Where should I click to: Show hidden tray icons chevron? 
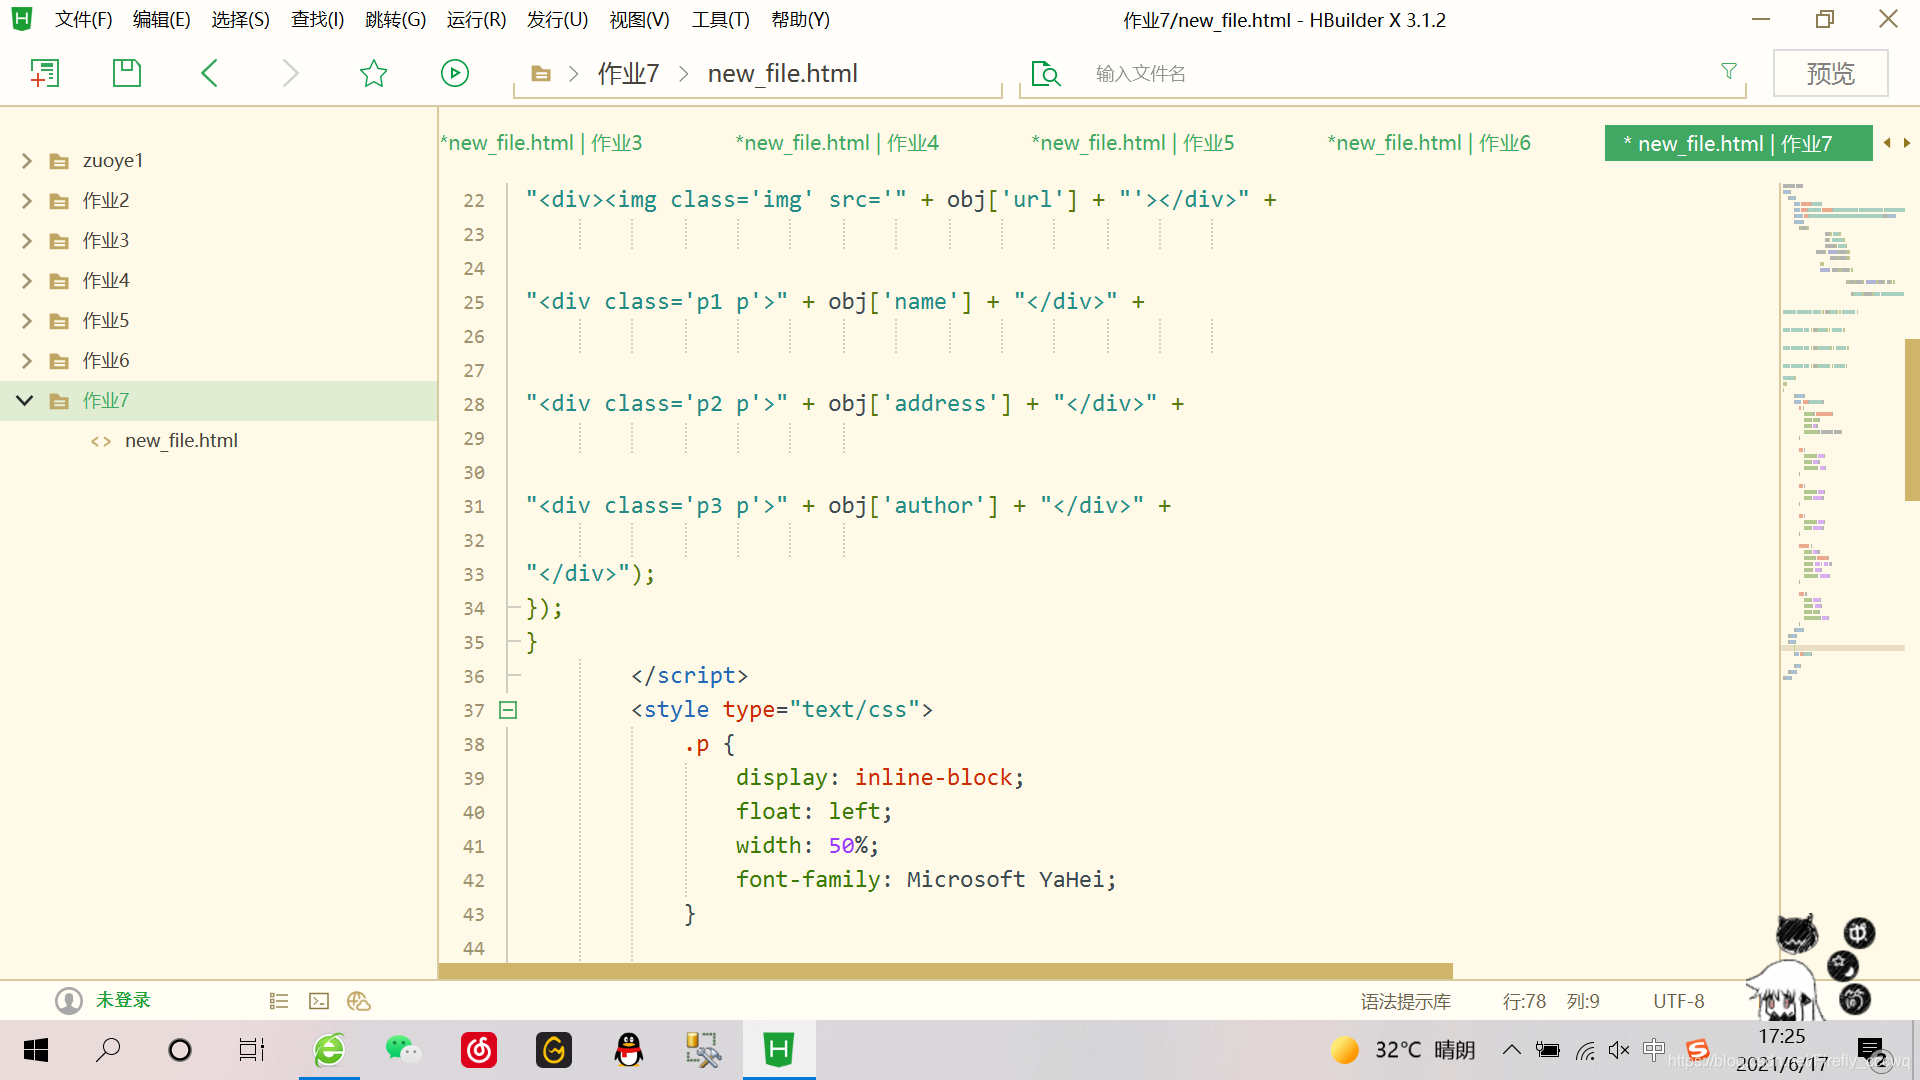point(1512,1050)
